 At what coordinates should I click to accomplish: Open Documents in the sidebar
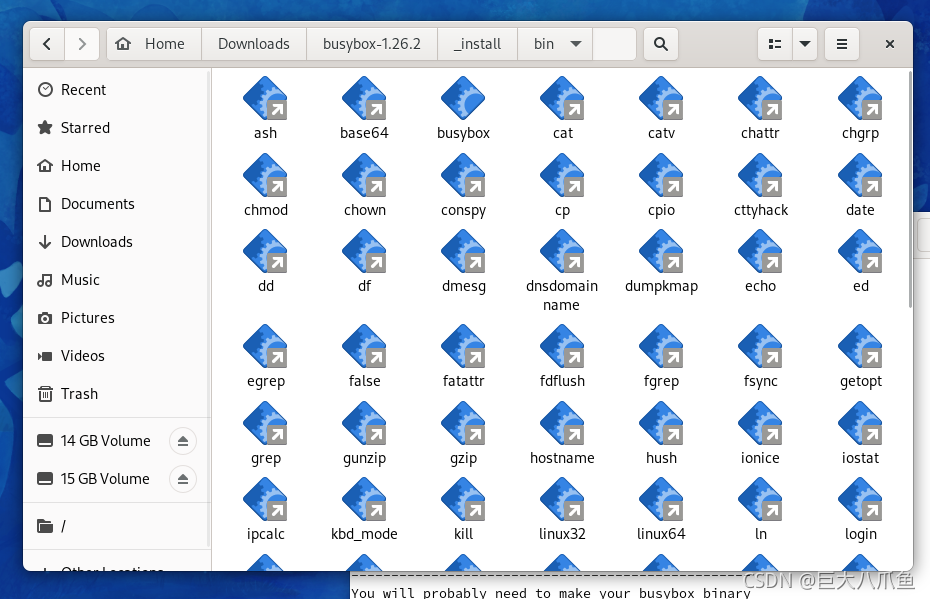click(x=117, y=203)
